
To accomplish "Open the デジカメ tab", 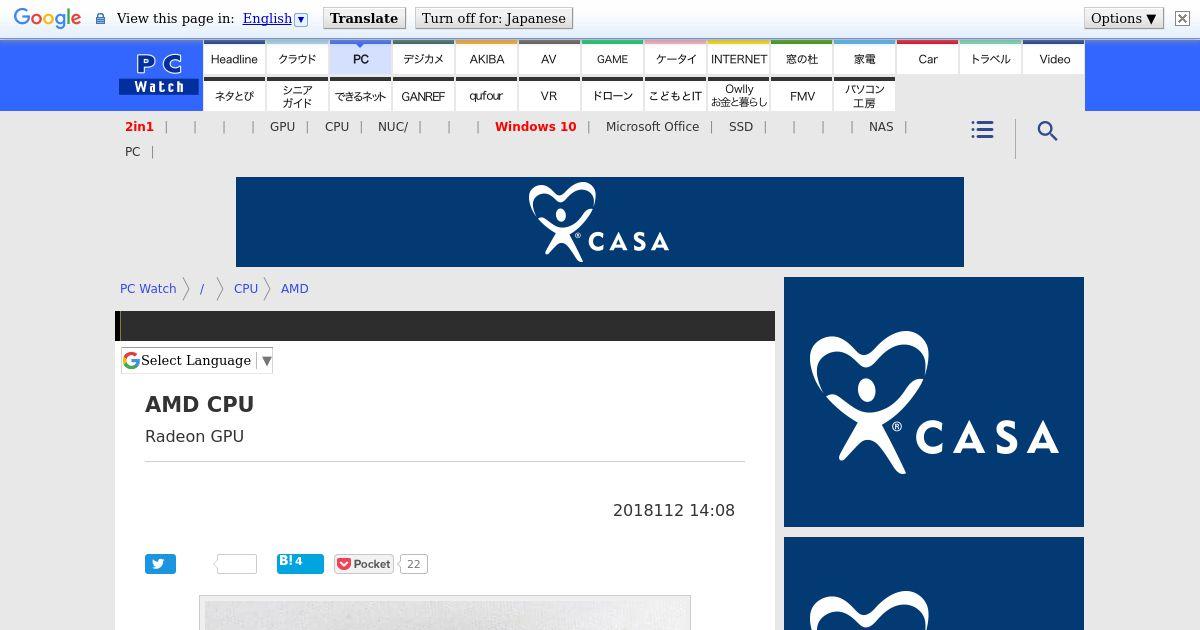I will pos(423,59).
